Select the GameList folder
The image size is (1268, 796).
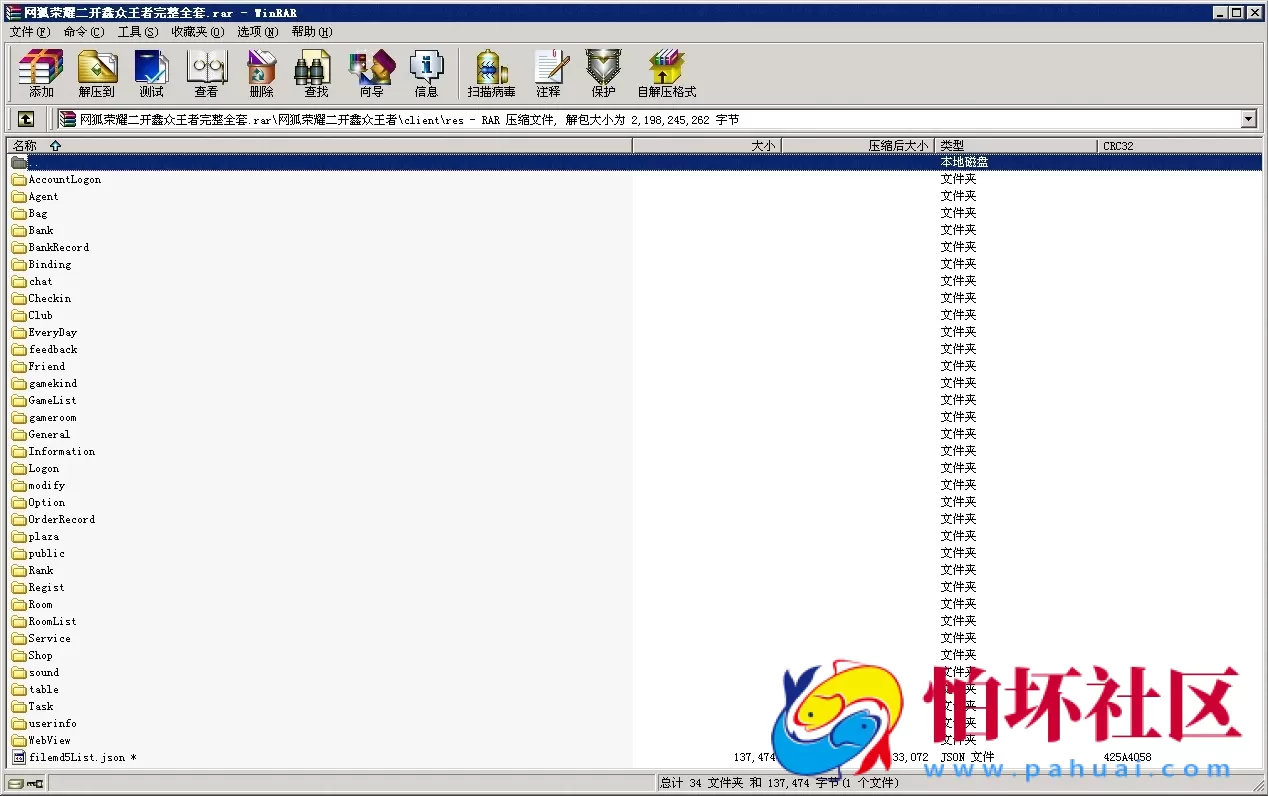[x=52, y=401]
